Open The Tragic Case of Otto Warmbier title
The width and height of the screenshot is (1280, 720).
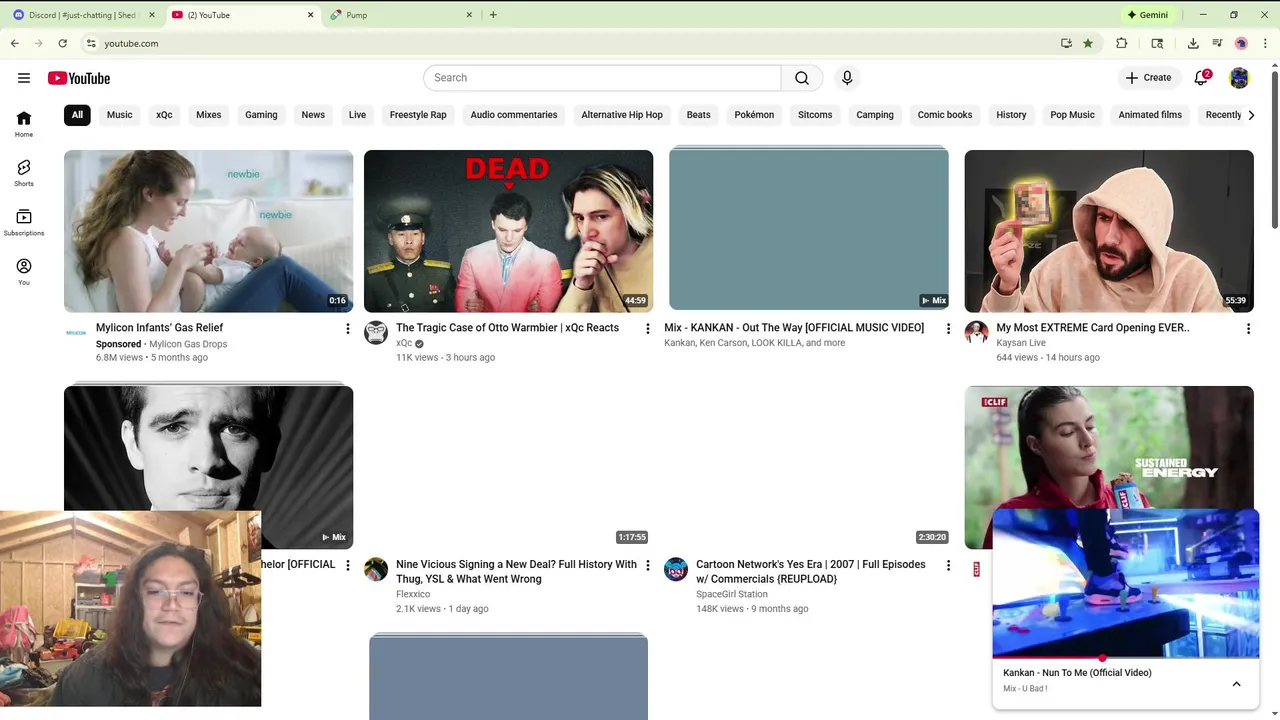(x=507, y=328)
